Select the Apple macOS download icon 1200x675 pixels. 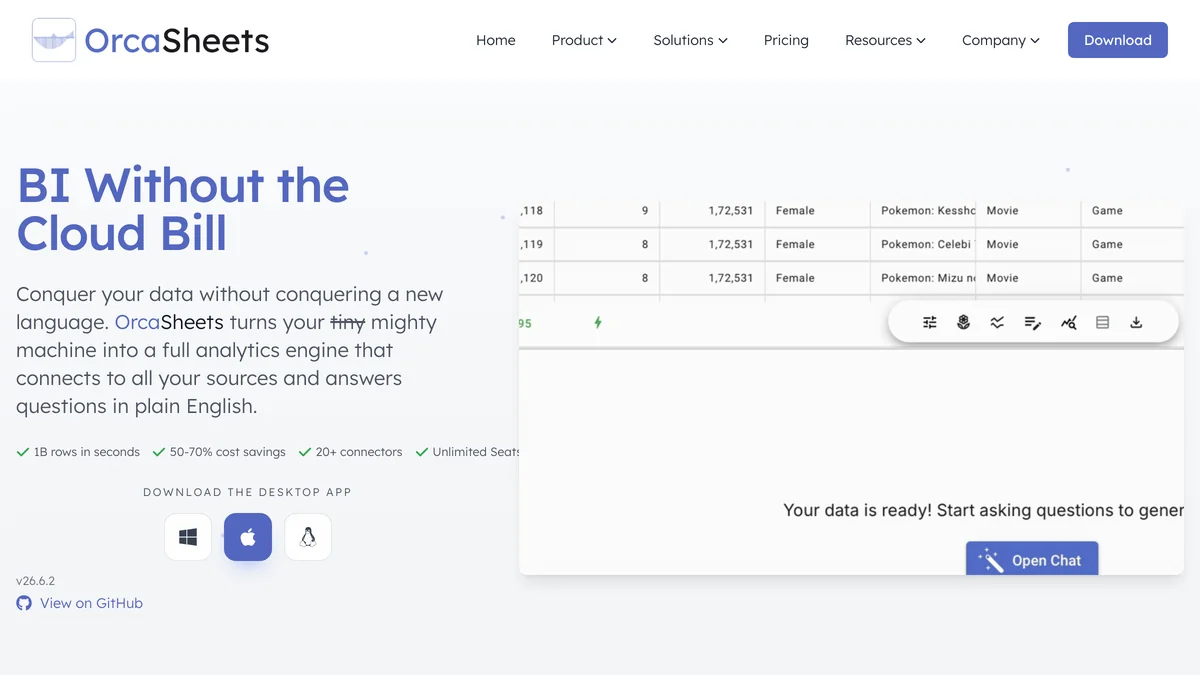tap(248, 537)
